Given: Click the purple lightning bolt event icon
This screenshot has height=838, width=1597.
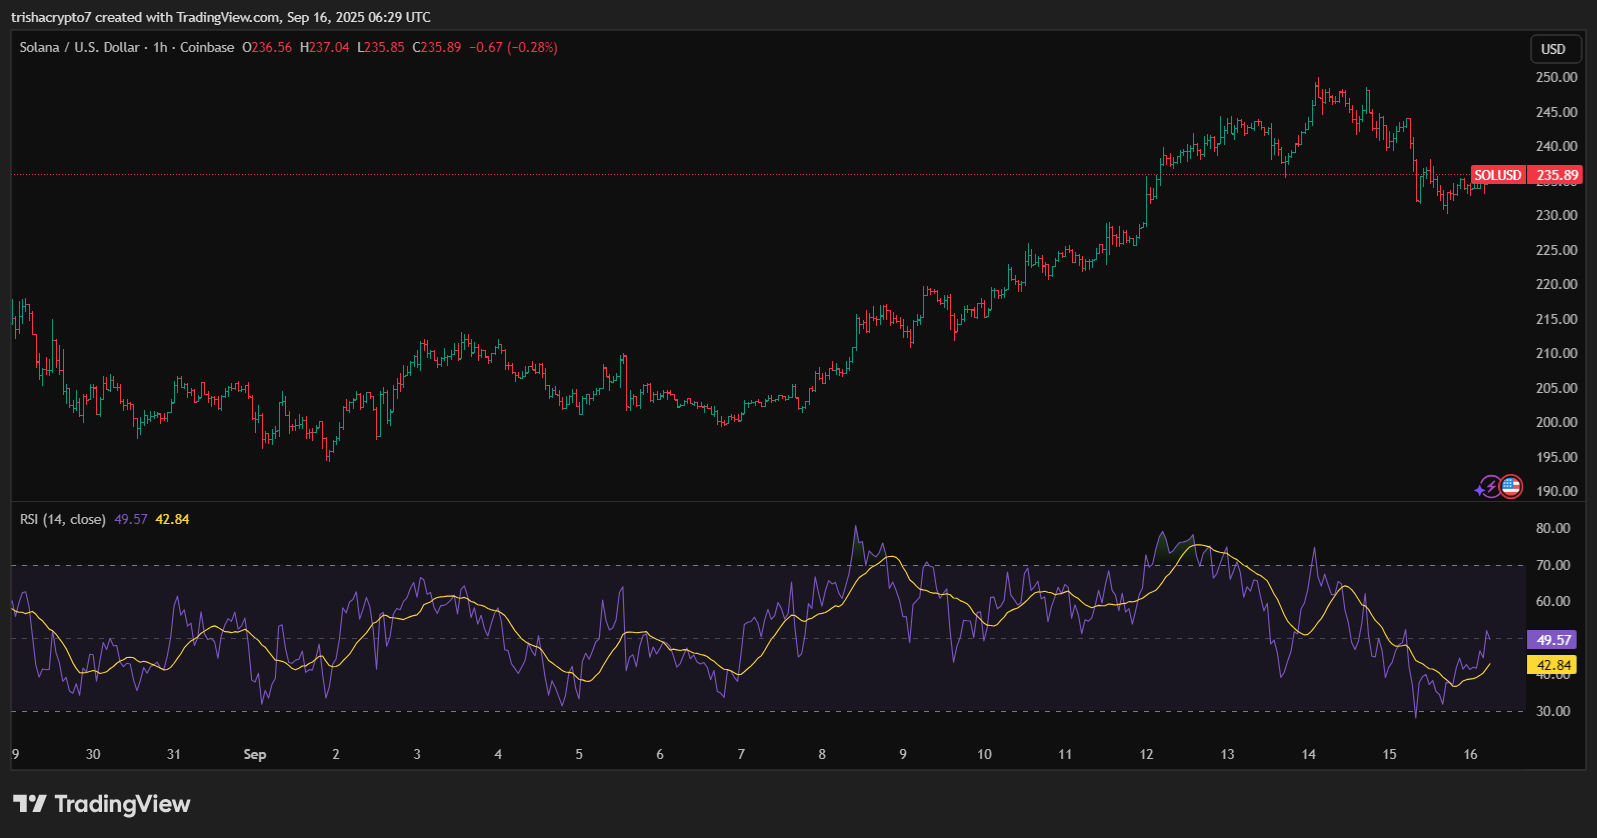Looking at the screenshot, I should (1489, 487).
